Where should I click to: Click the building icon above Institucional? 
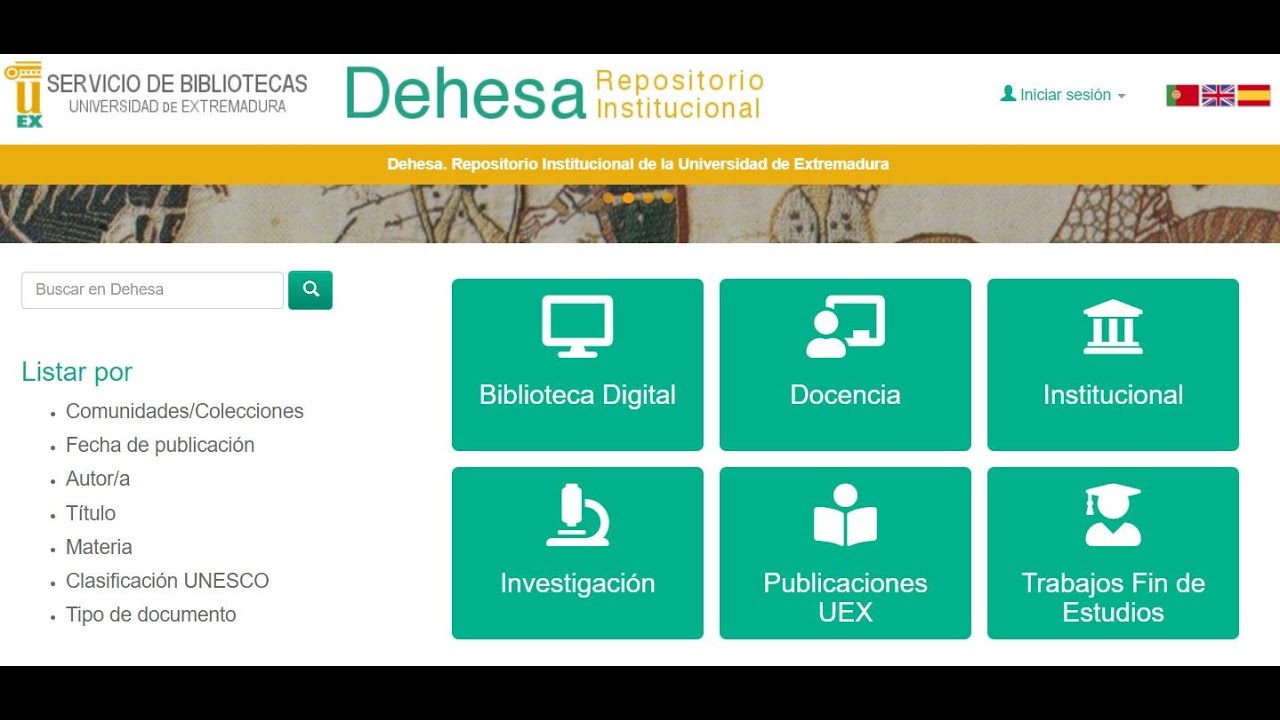point(1113,327)
